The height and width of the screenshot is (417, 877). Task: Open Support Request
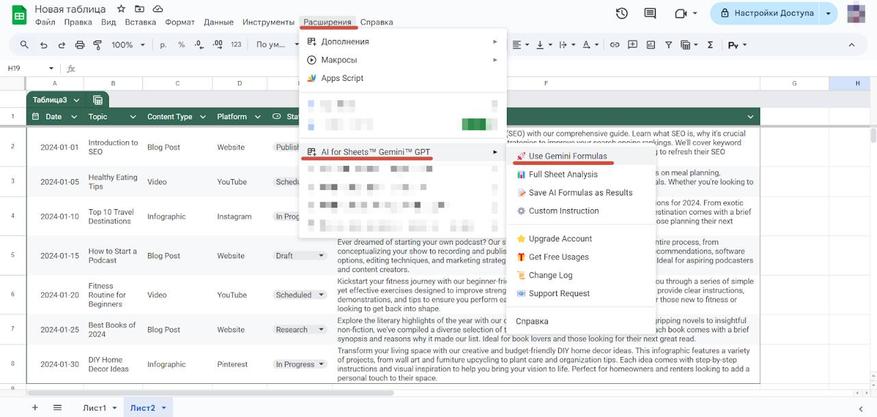click(x=581, y=293)
